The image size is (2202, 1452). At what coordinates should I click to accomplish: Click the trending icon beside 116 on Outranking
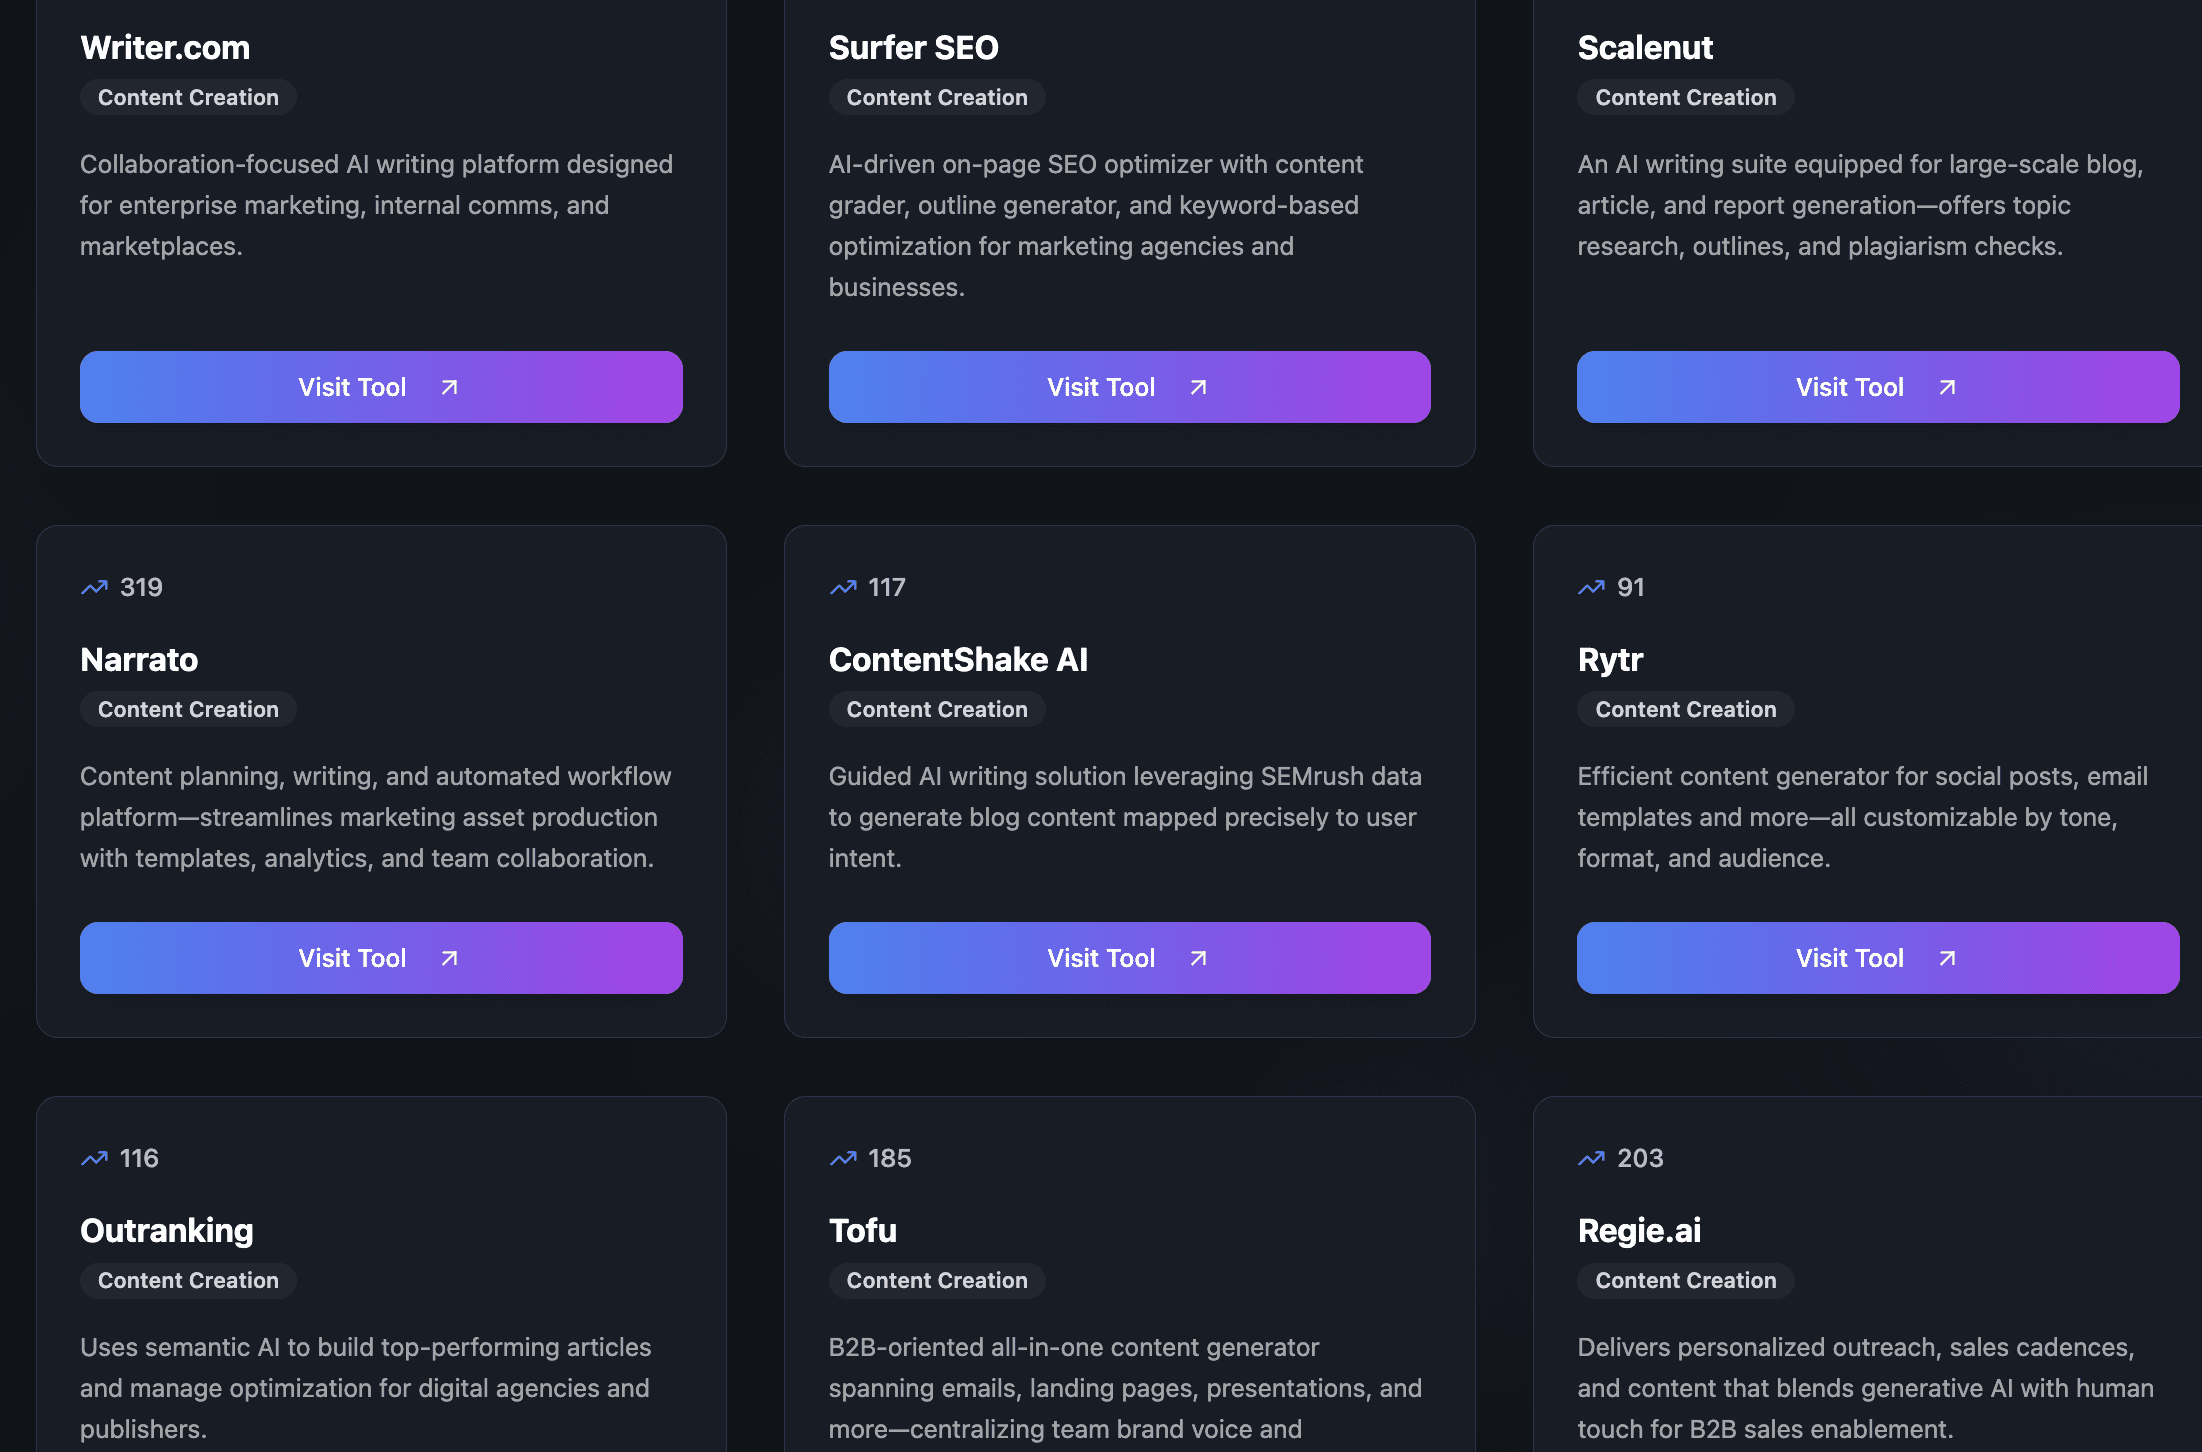94,1159
